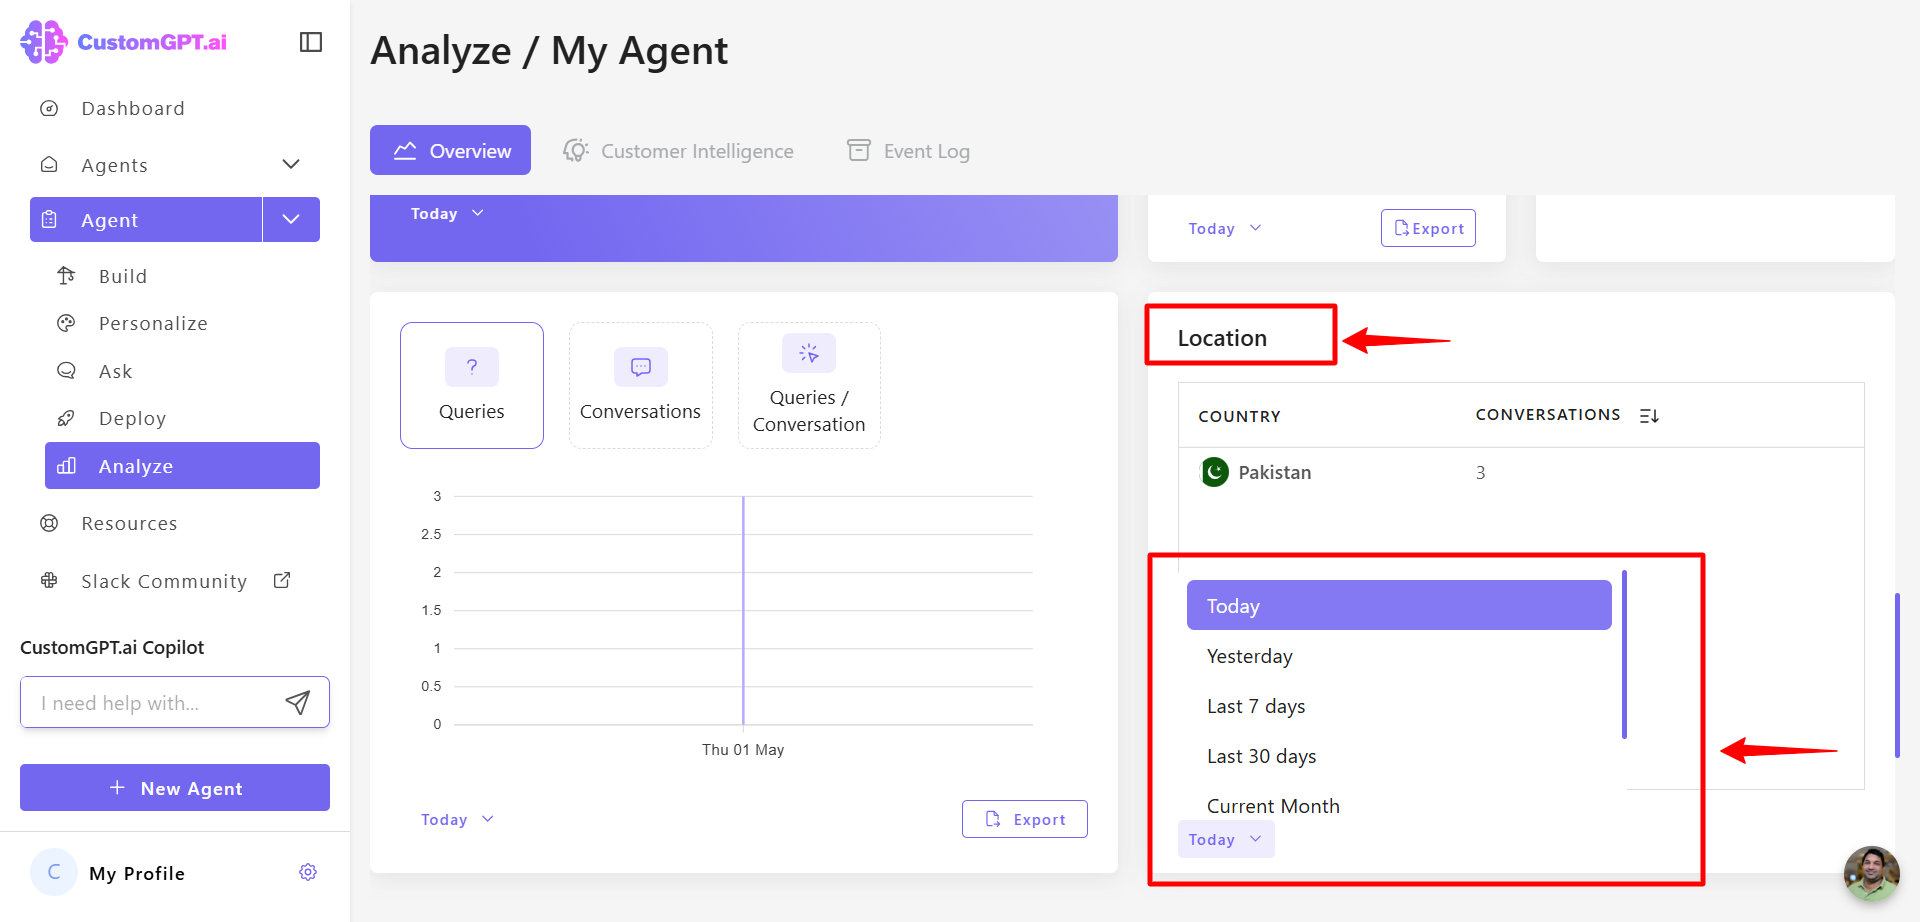Click the dropdown list scrollbar
Image resolution: width=1920 pixels, height=922 pixels.
click(x=1624, y=654)
